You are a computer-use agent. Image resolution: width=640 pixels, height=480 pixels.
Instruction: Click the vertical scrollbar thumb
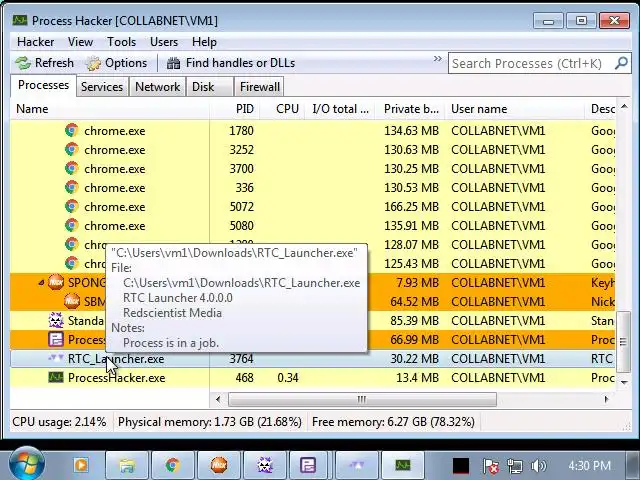point(623,342)
